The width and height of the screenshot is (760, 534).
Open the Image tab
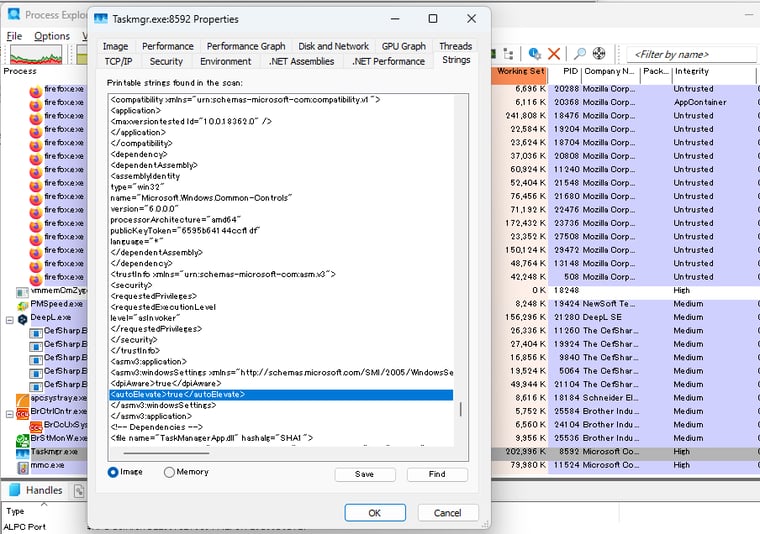coord(115,46)
